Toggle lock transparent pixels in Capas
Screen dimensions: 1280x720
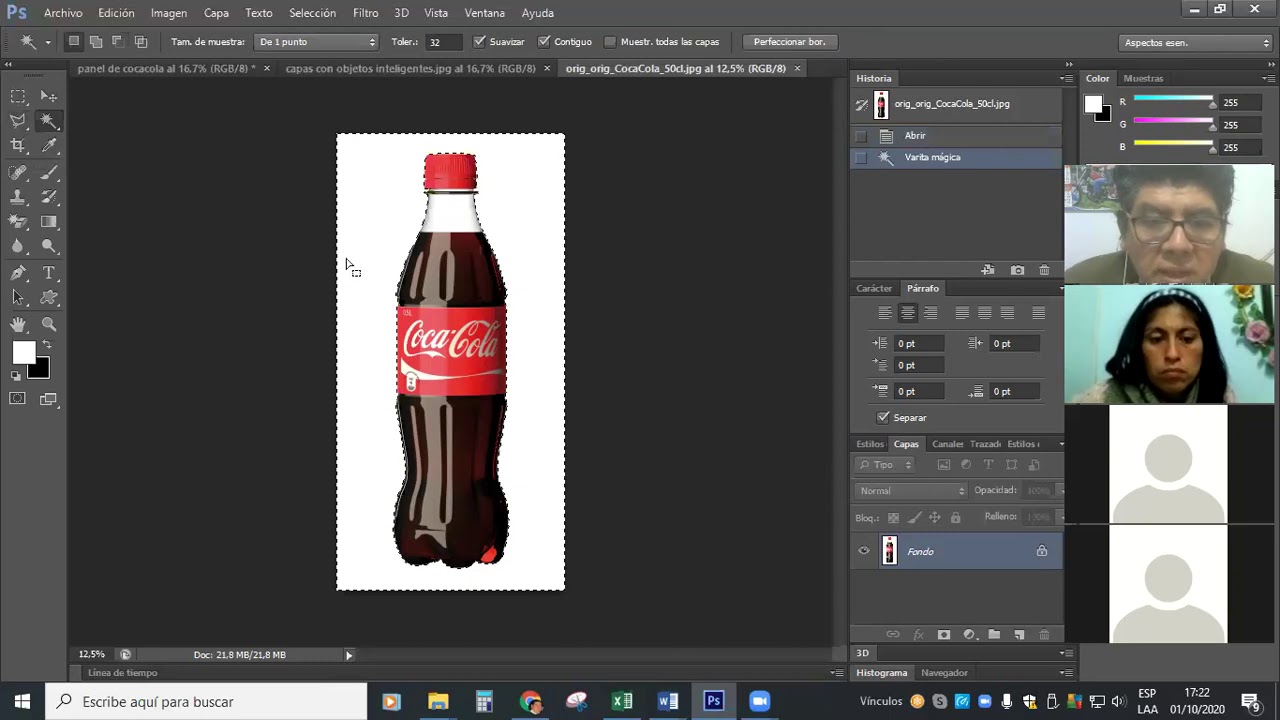pos(893,518)
